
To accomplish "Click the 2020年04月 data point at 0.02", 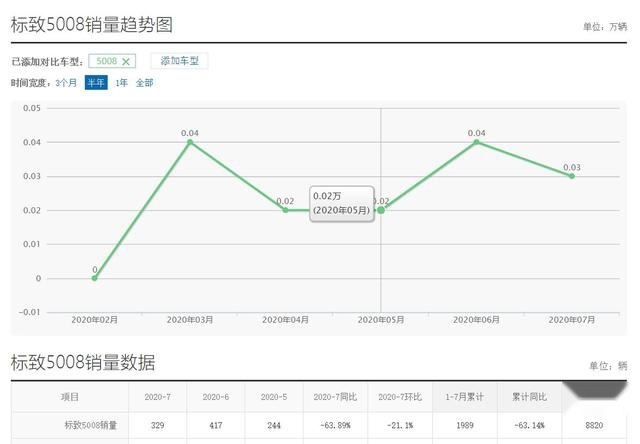I will tap(285, 210).
